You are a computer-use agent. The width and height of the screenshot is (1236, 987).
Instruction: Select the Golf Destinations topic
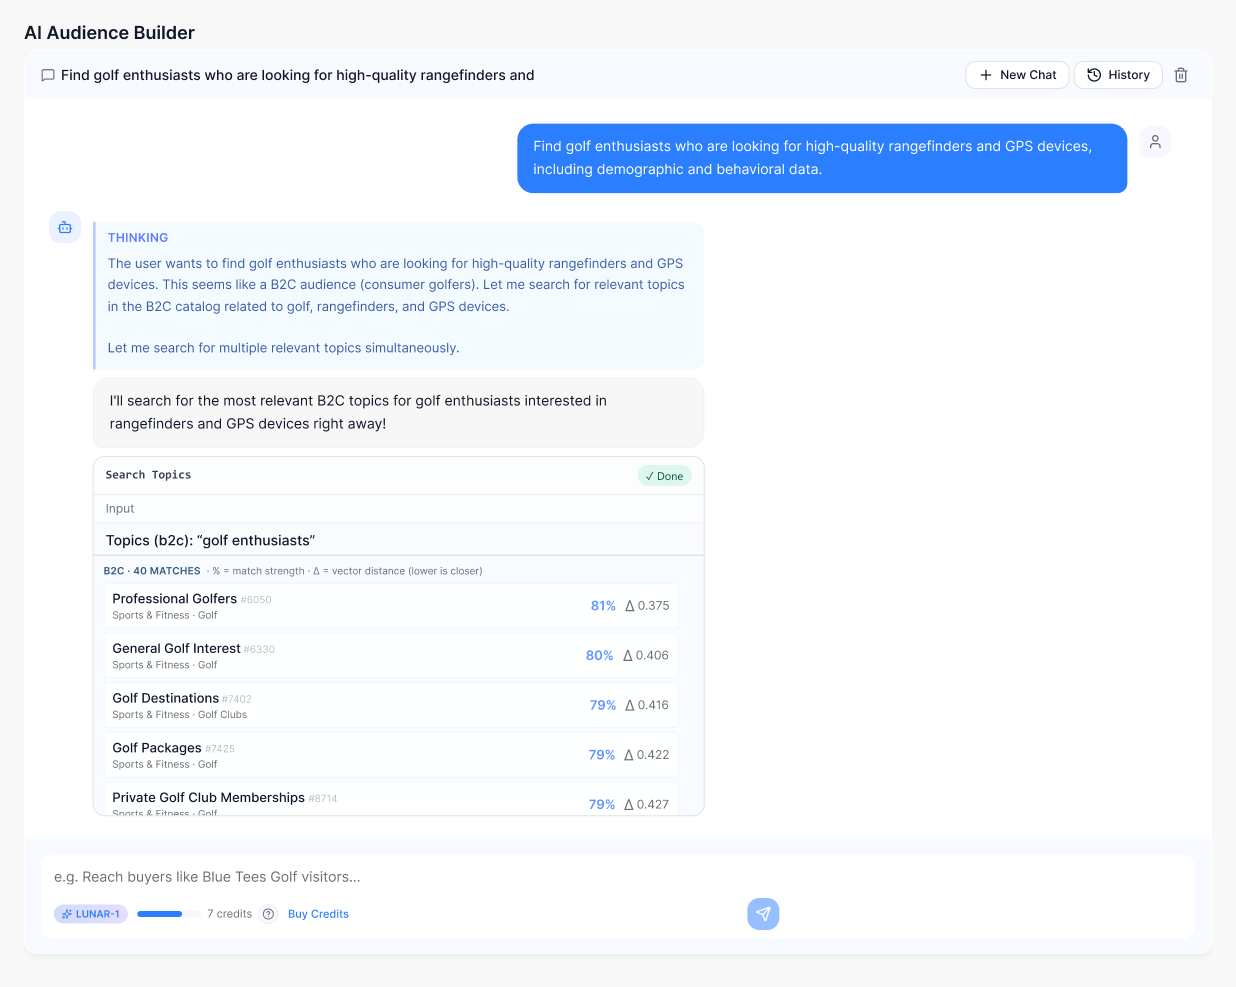click(391, 705)
